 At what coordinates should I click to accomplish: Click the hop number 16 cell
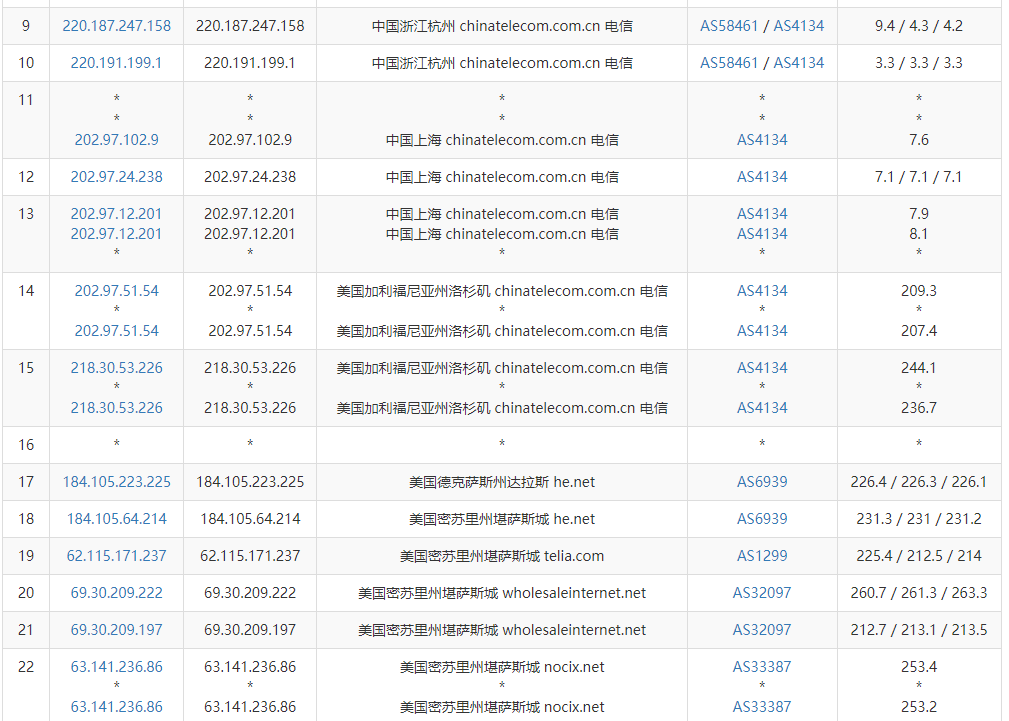coord(26,445)
